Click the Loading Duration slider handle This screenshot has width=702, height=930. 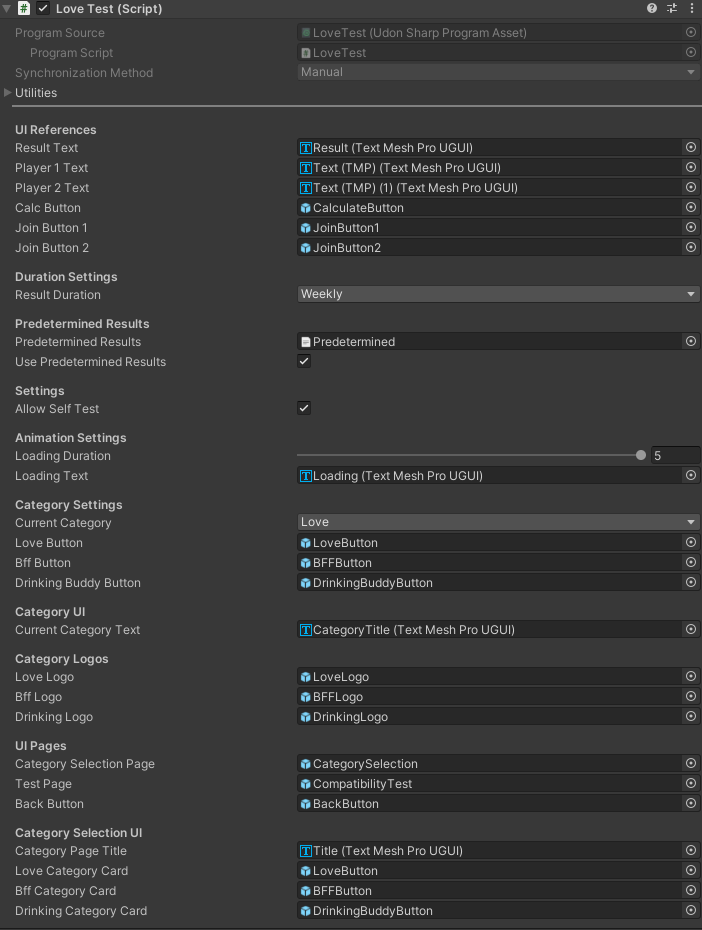tap(641, 456)
